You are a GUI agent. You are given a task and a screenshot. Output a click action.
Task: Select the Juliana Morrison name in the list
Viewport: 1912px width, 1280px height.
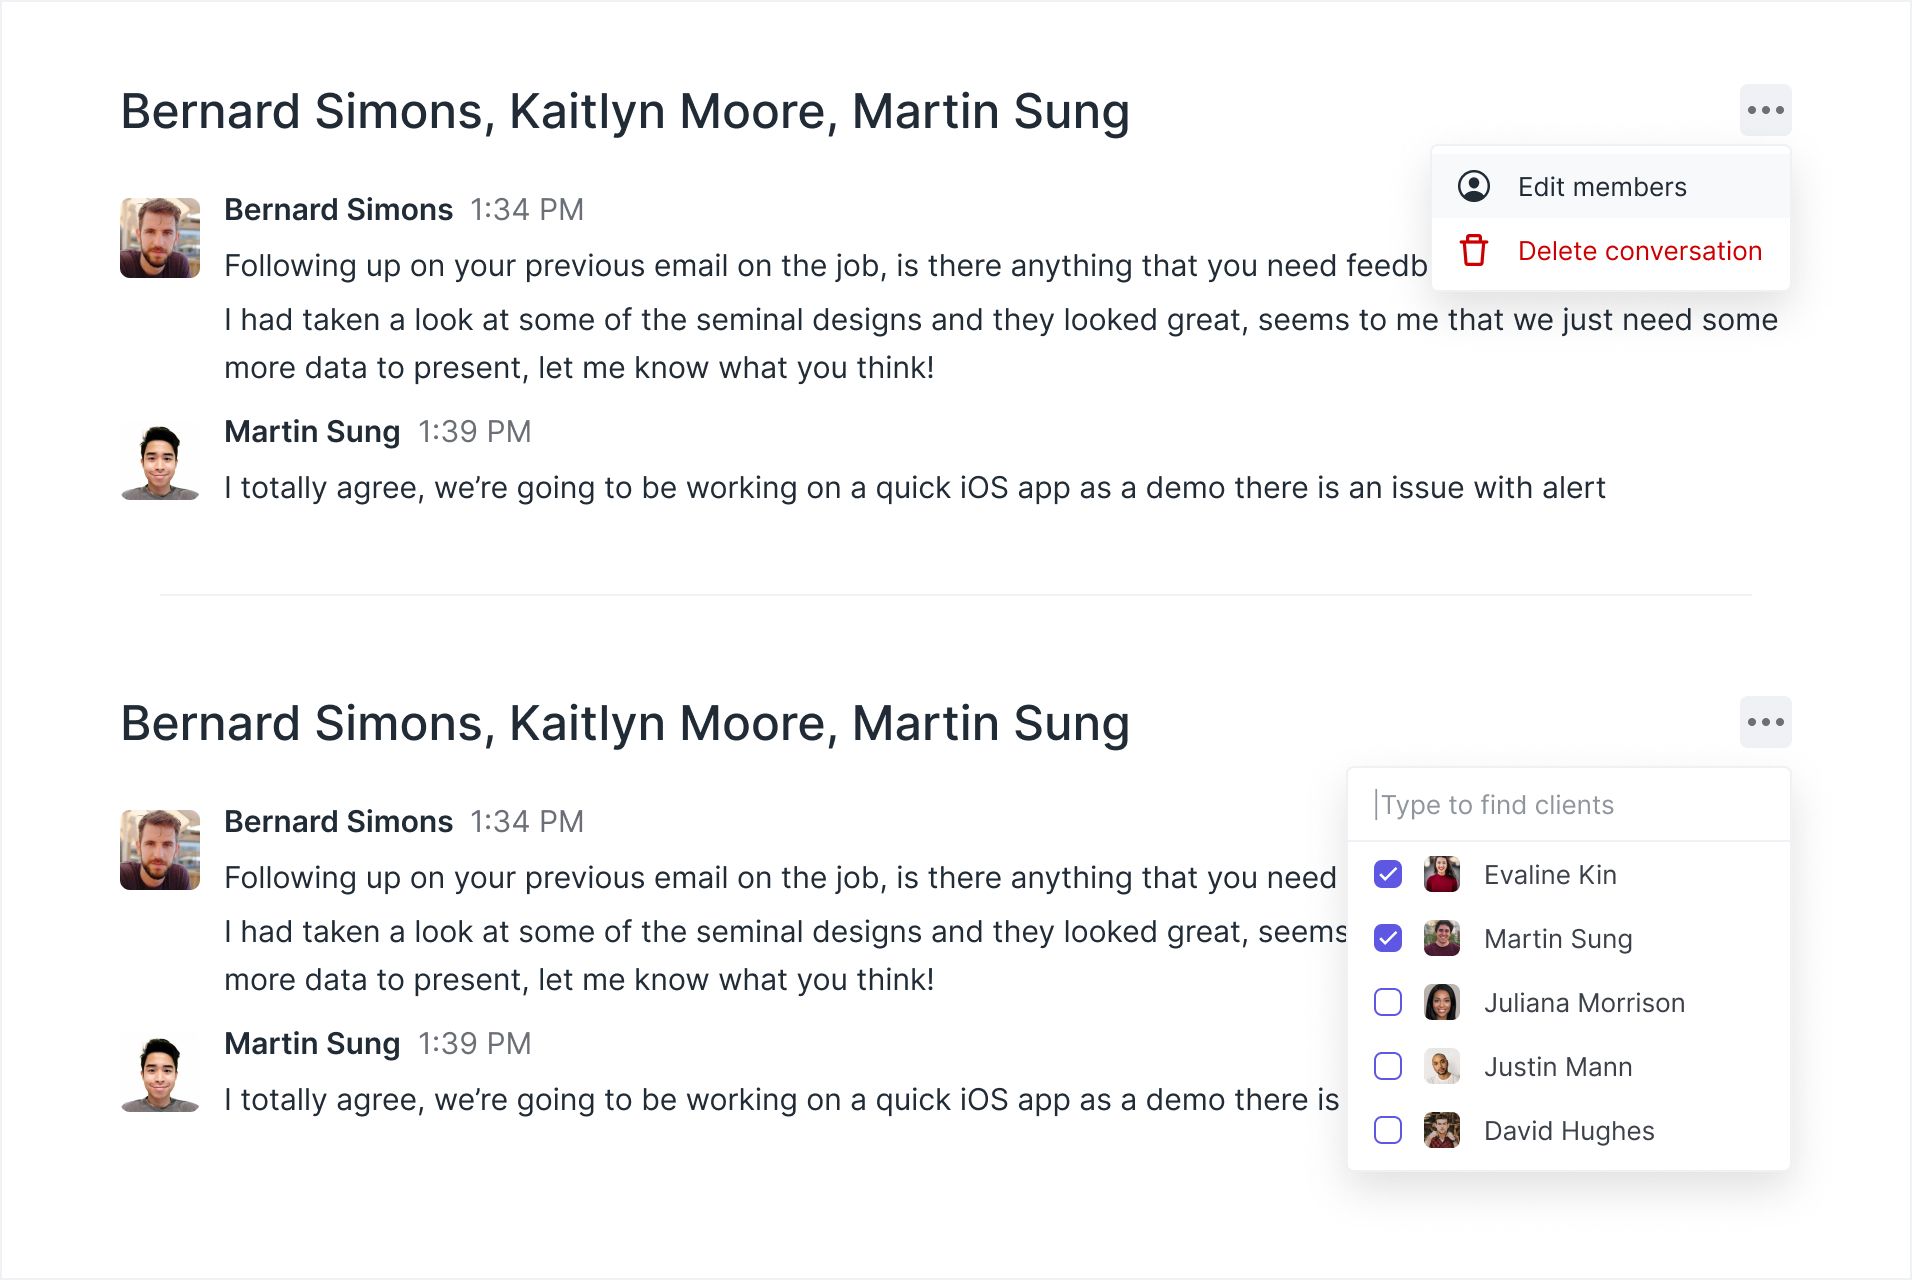tap(1584, 1003)
